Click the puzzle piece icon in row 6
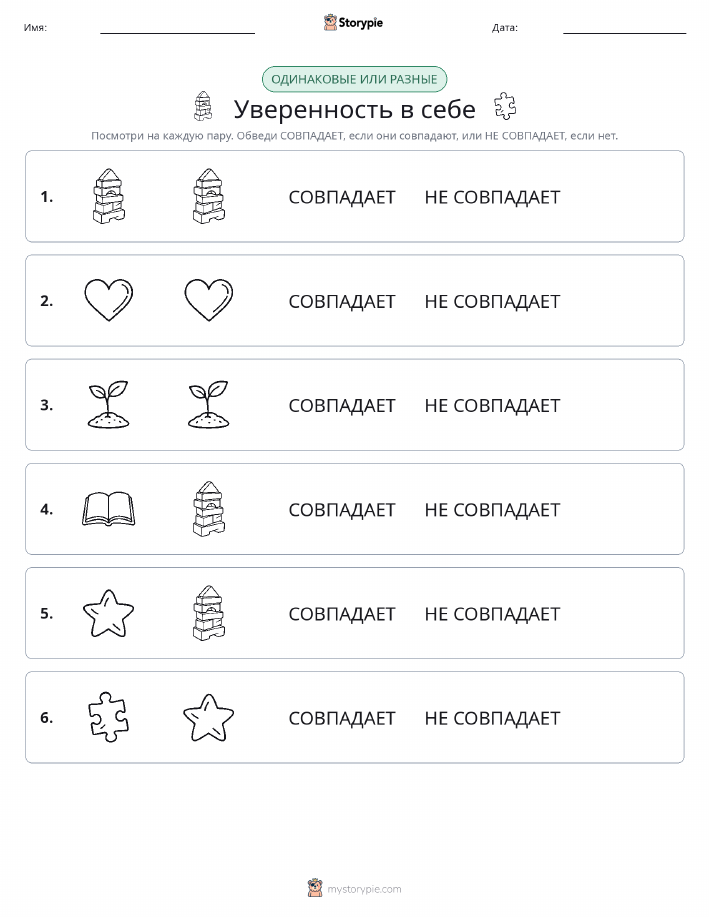 108,718
